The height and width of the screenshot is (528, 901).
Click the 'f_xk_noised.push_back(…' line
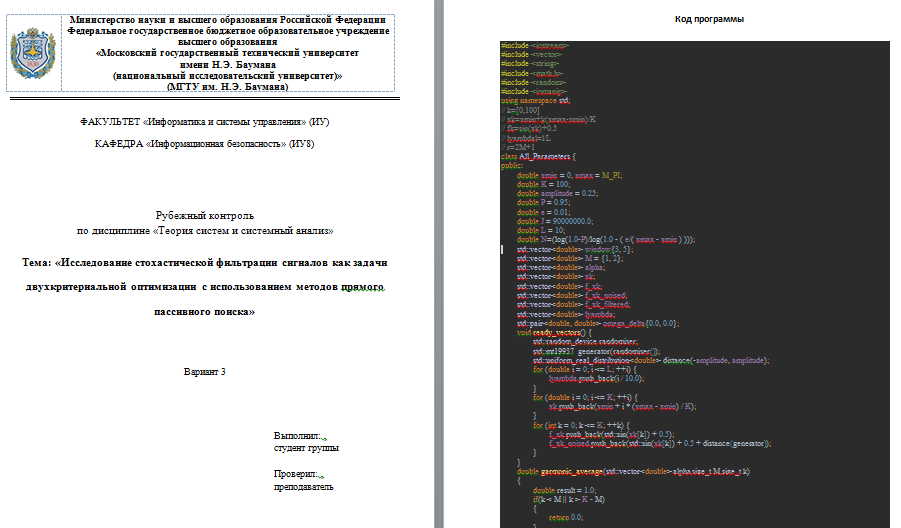[x=660, y=444]
